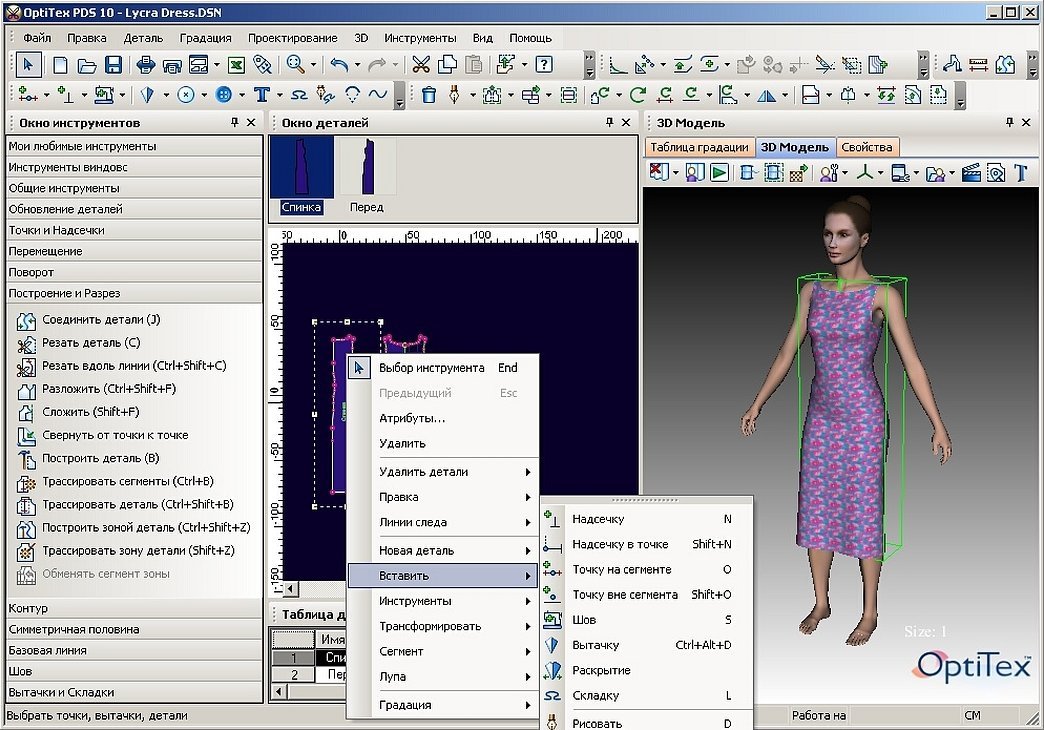
Task: Select the dart tool icon in second toolbar
Action: pos(148,95)
